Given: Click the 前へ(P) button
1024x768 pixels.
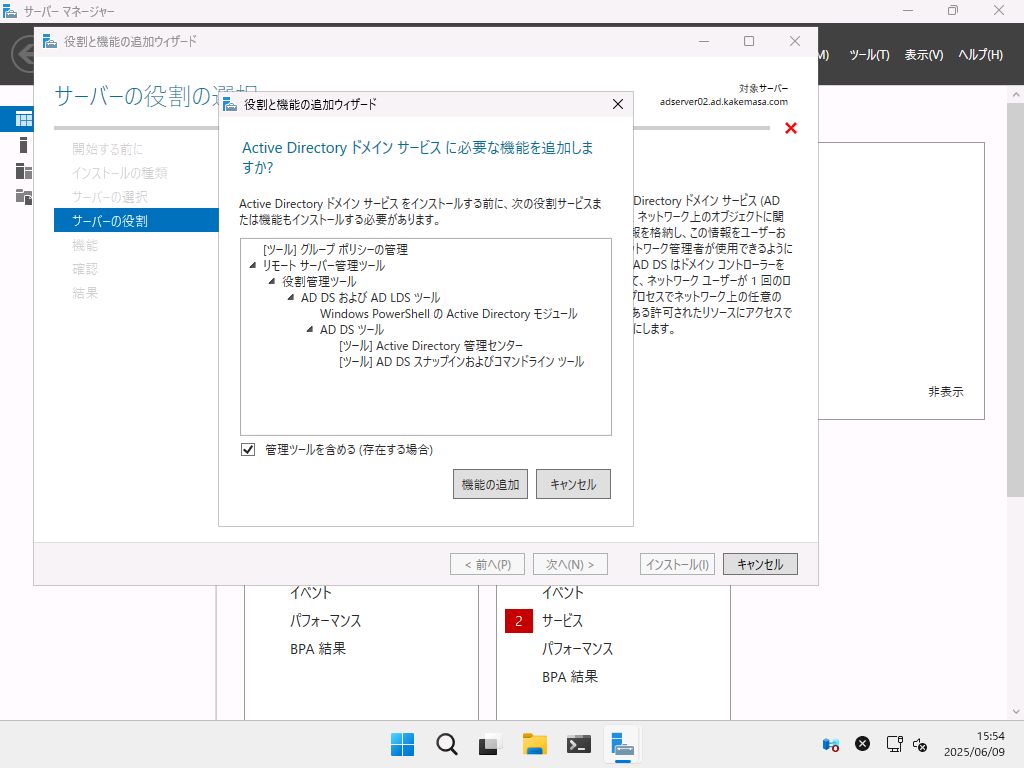Looking at the screenshot, I should click(487, 564).
